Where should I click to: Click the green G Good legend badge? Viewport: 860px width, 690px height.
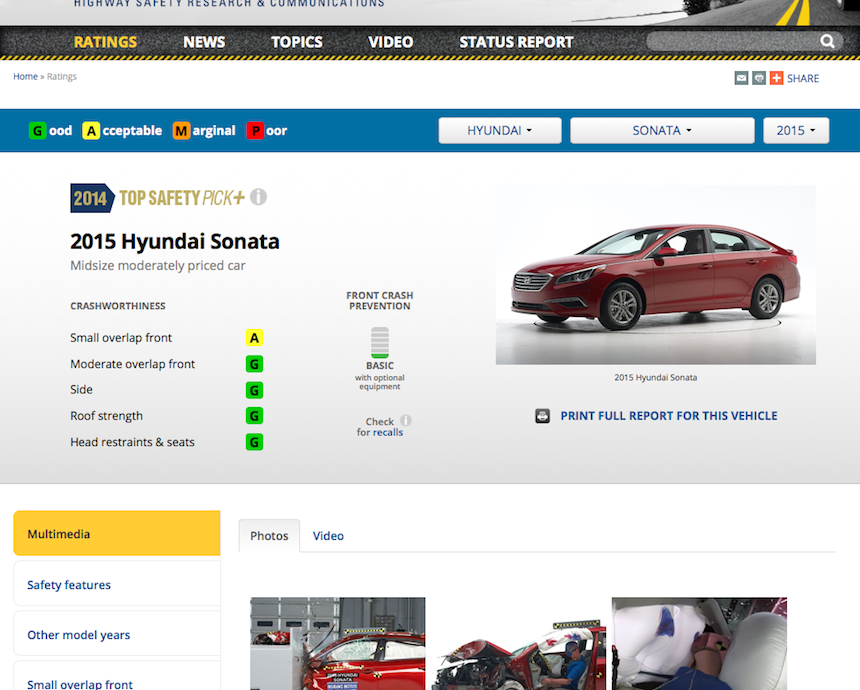pyautogui.click(x=37, y=131)
